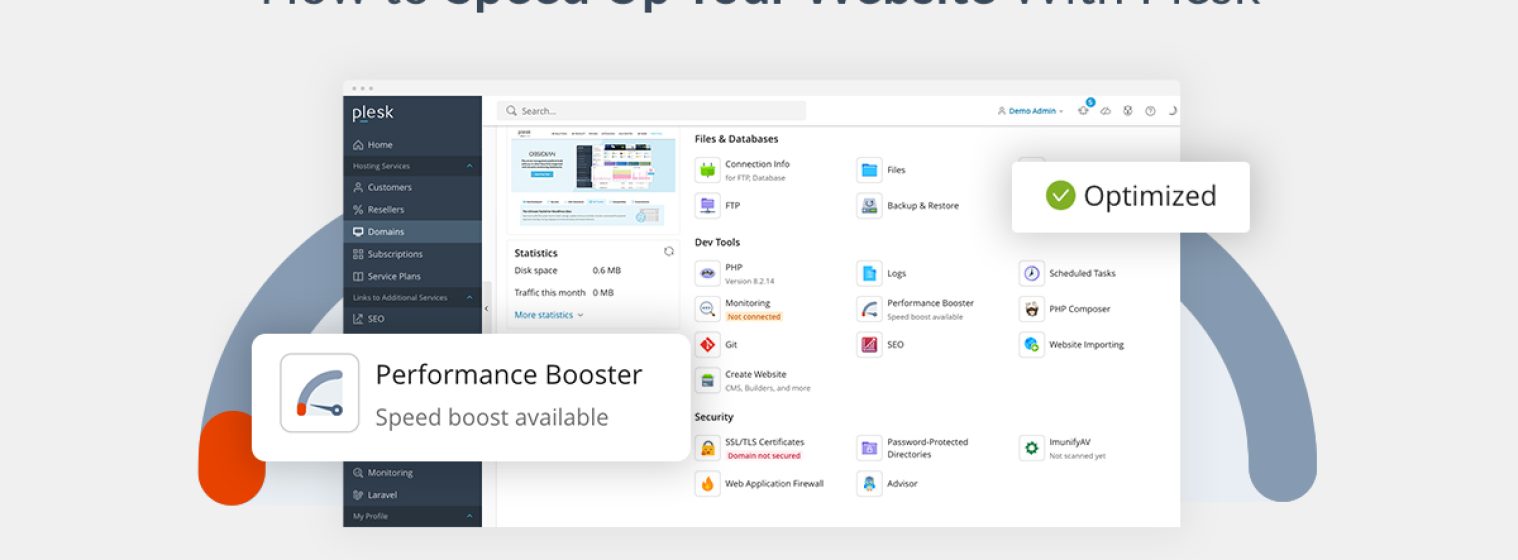1518x560 pixels.
Task: Click the Web Application Firewall link text
Action: (774, 484)
